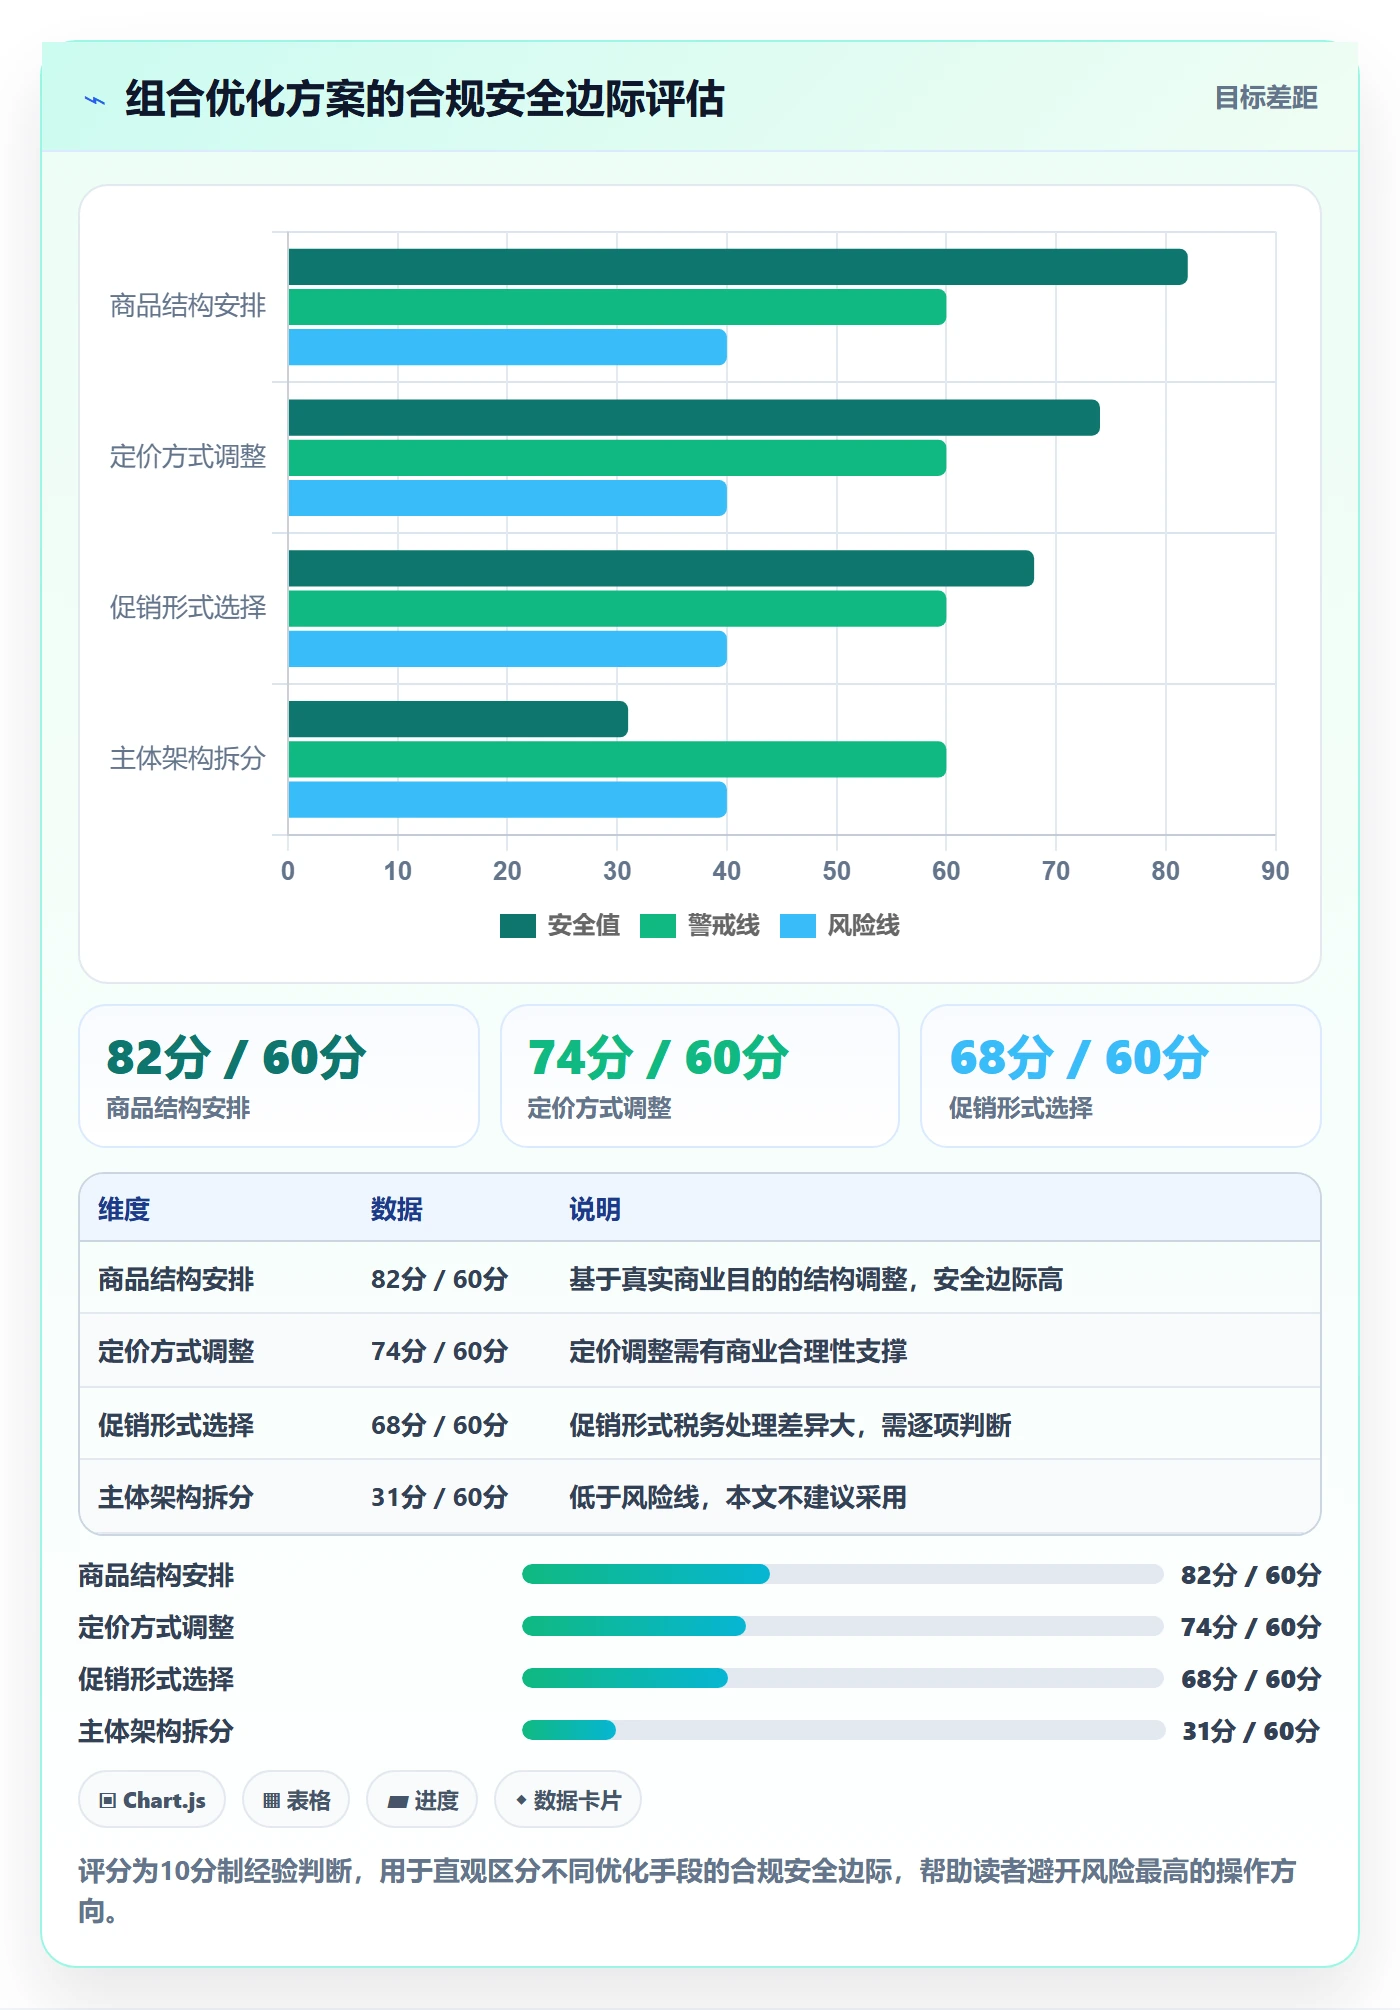1400x2010 pixels.
Task: Click the 数据卡片 tag chip
Action: click(568, 1800)
